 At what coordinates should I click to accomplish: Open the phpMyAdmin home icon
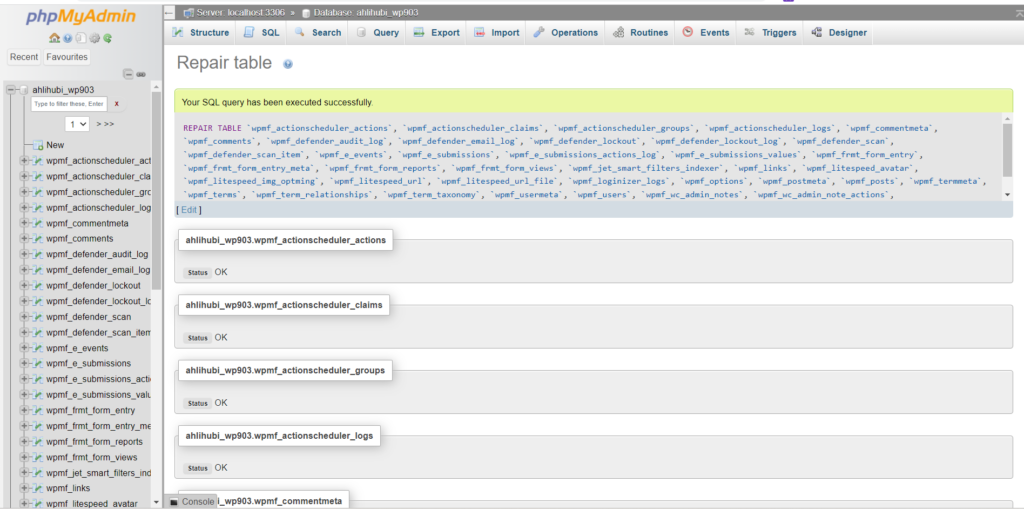54,38
